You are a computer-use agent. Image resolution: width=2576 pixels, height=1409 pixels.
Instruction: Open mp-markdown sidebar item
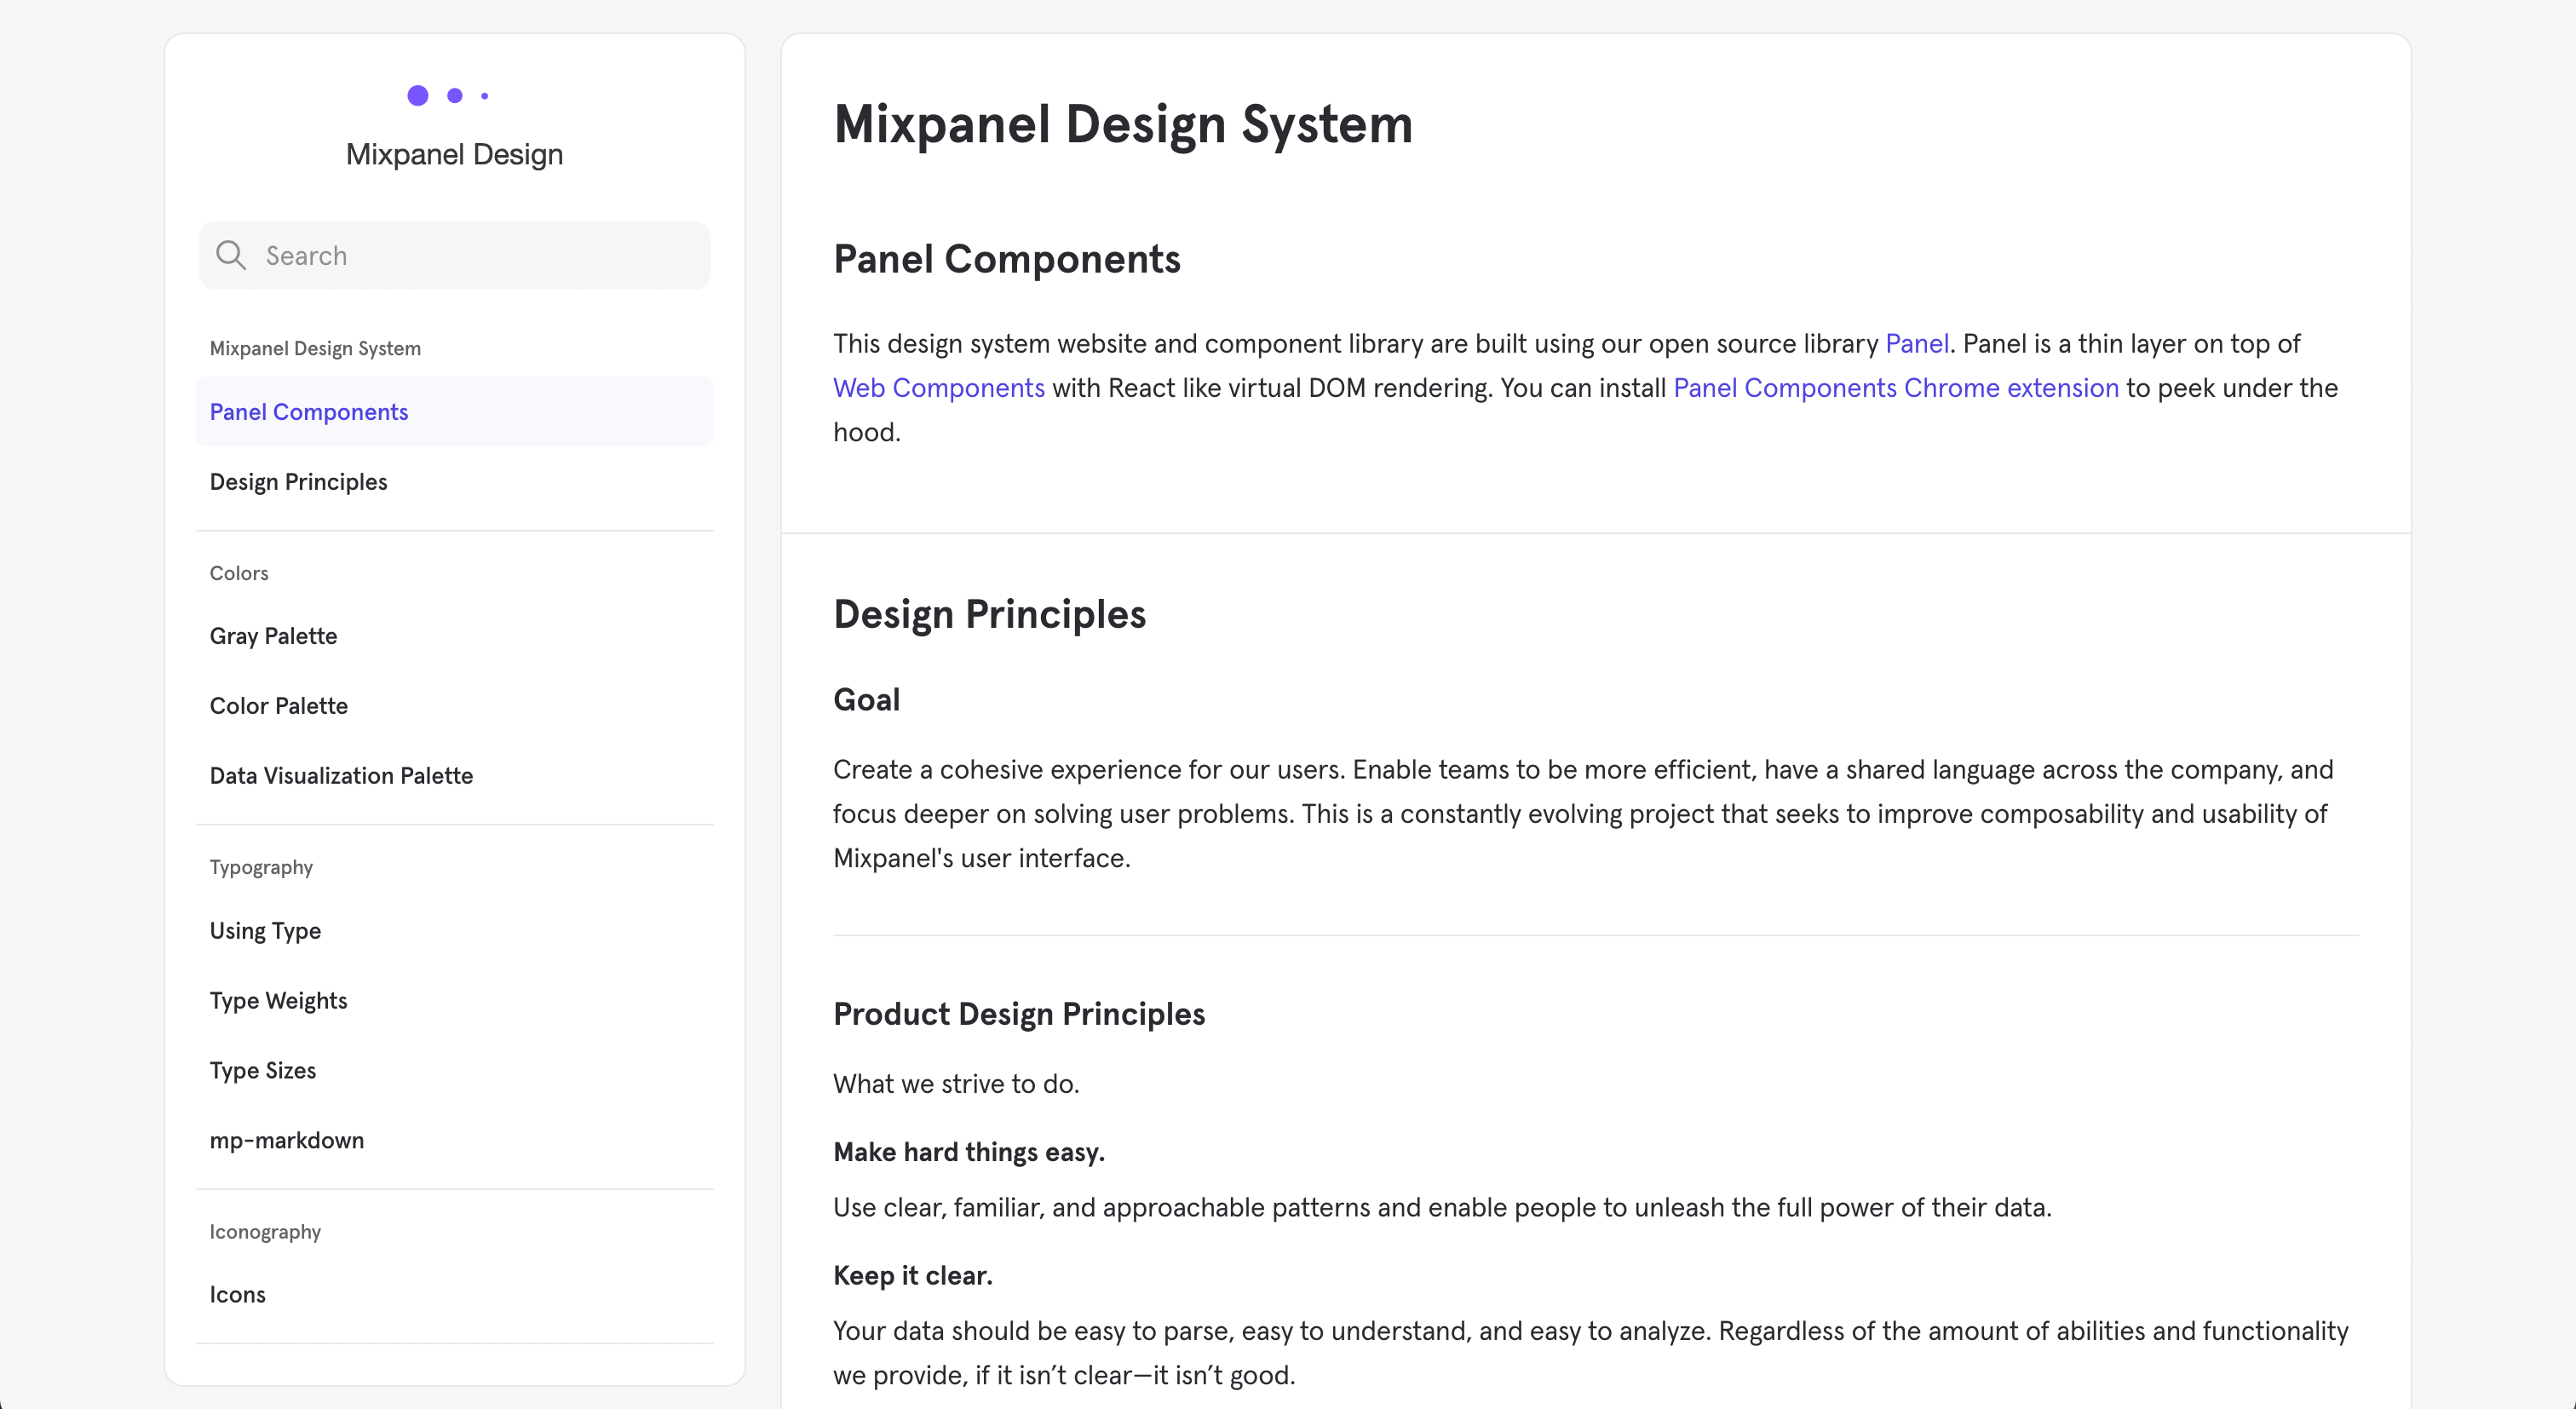pyautogui.click(x=454, y=1141)
